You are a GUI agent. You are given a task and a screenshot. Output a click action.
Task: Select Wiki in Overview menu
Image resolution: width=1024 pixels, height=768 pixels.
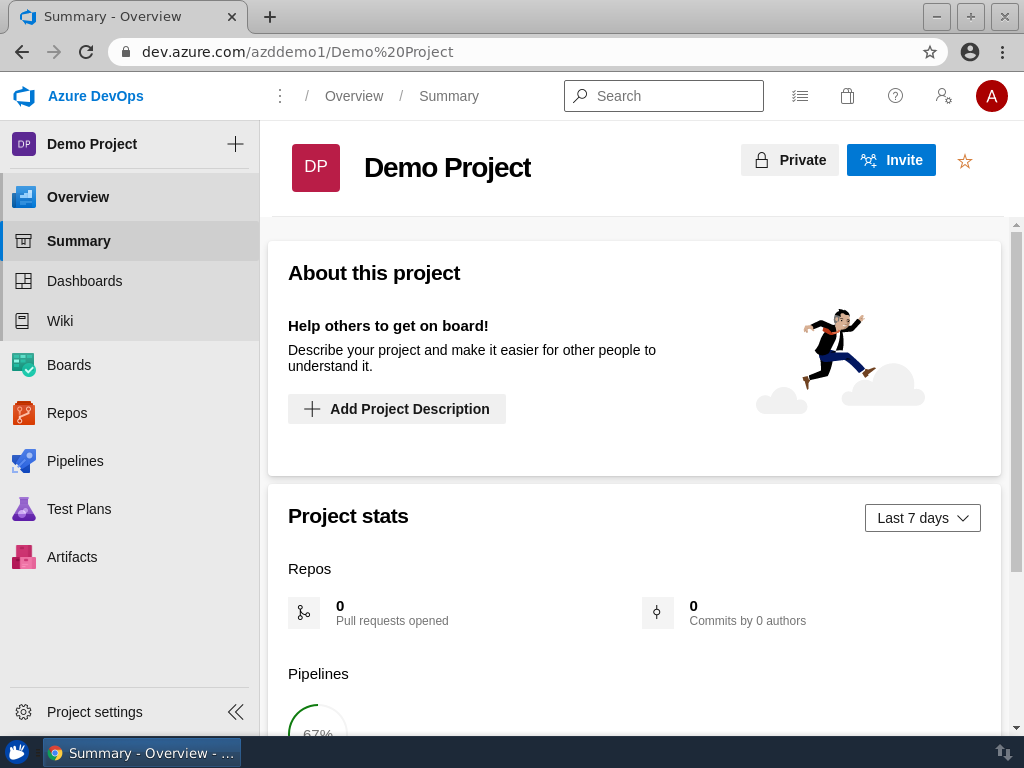[60, 321]
